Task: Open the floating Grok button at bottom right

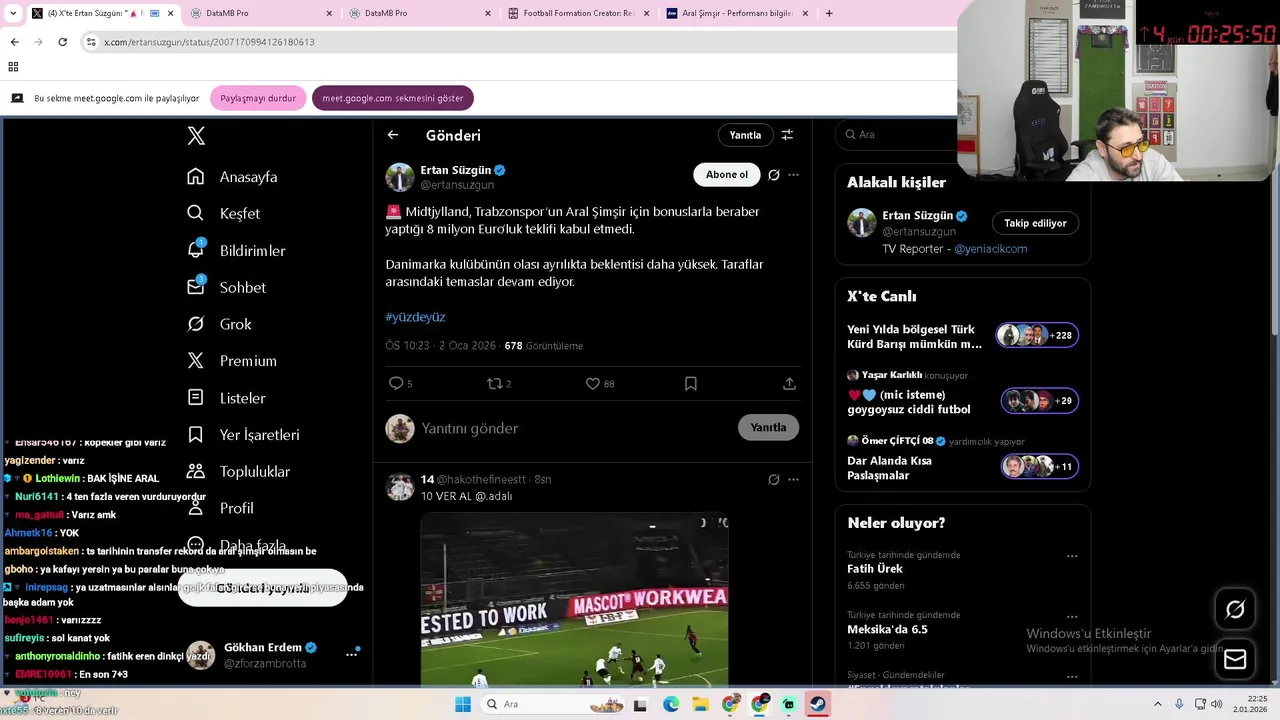Action: (x=1235, y=609)
